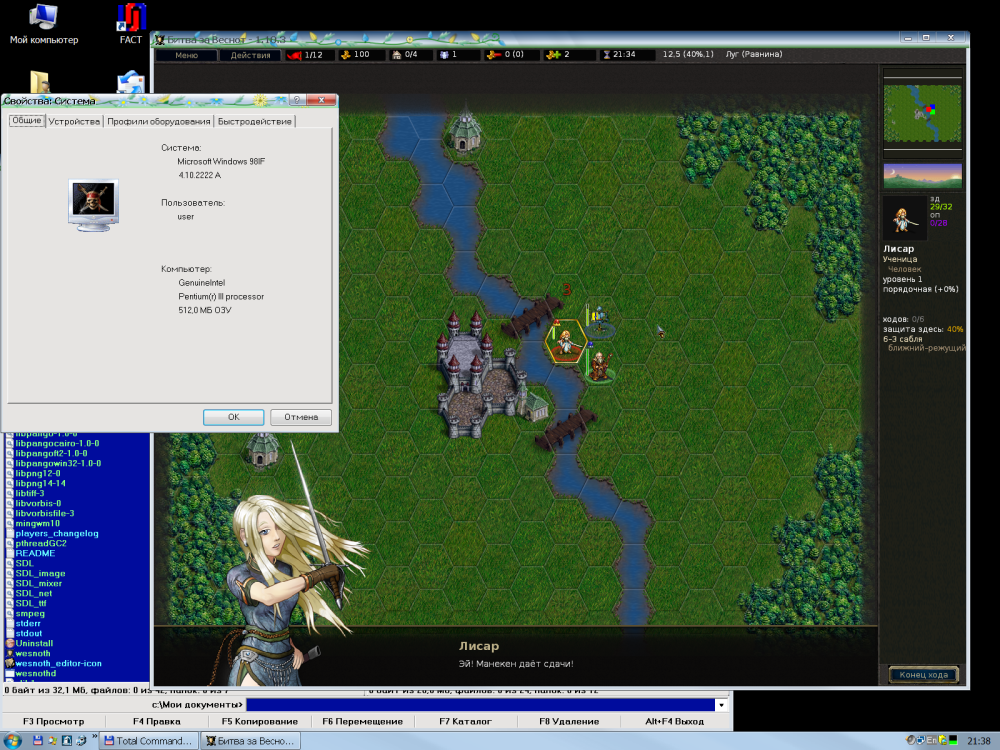Open the Быстродействие tab
Viewport: 1000px width, 750px height.
click(x=254, y=121)
